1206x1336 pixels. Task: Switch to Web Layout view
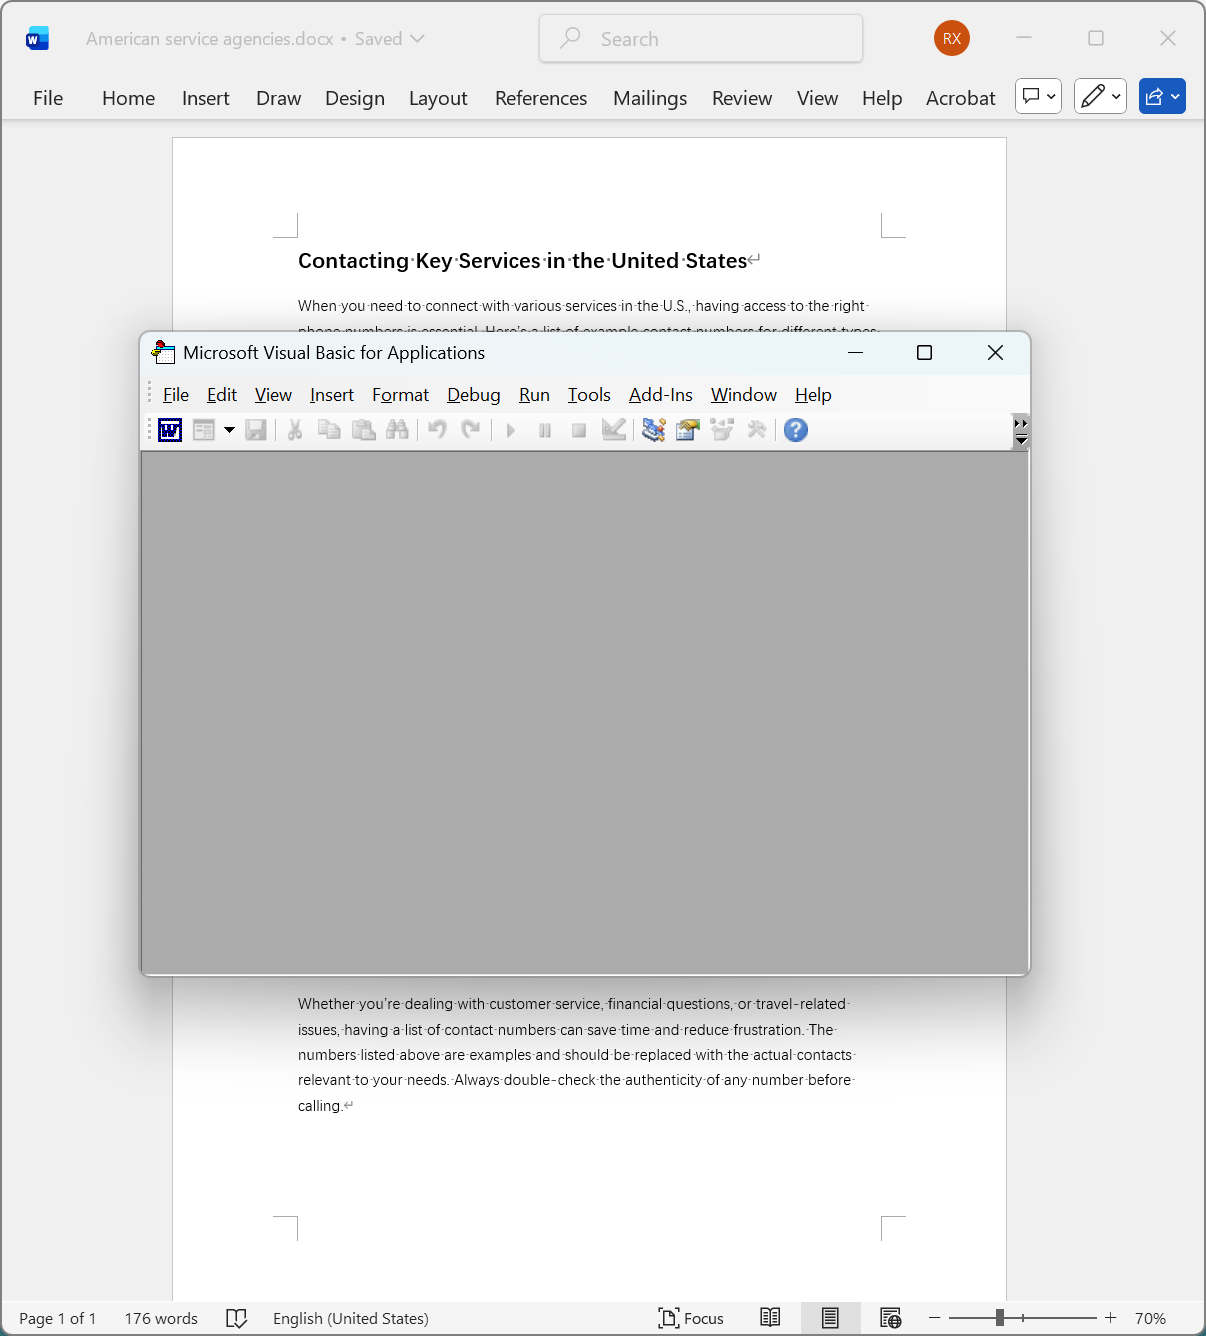coord(889,1318)
